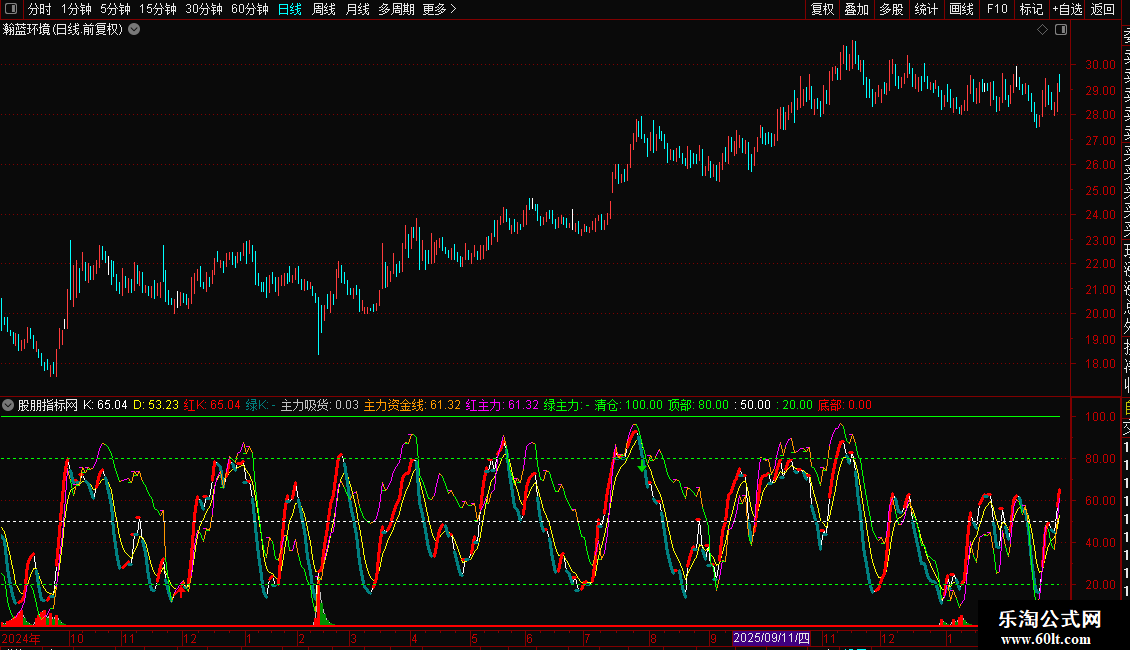Click the K: 65.04 legend value
Image resolution: width=1130 pixels, height=650 pixels.
(x=105, y=405)
